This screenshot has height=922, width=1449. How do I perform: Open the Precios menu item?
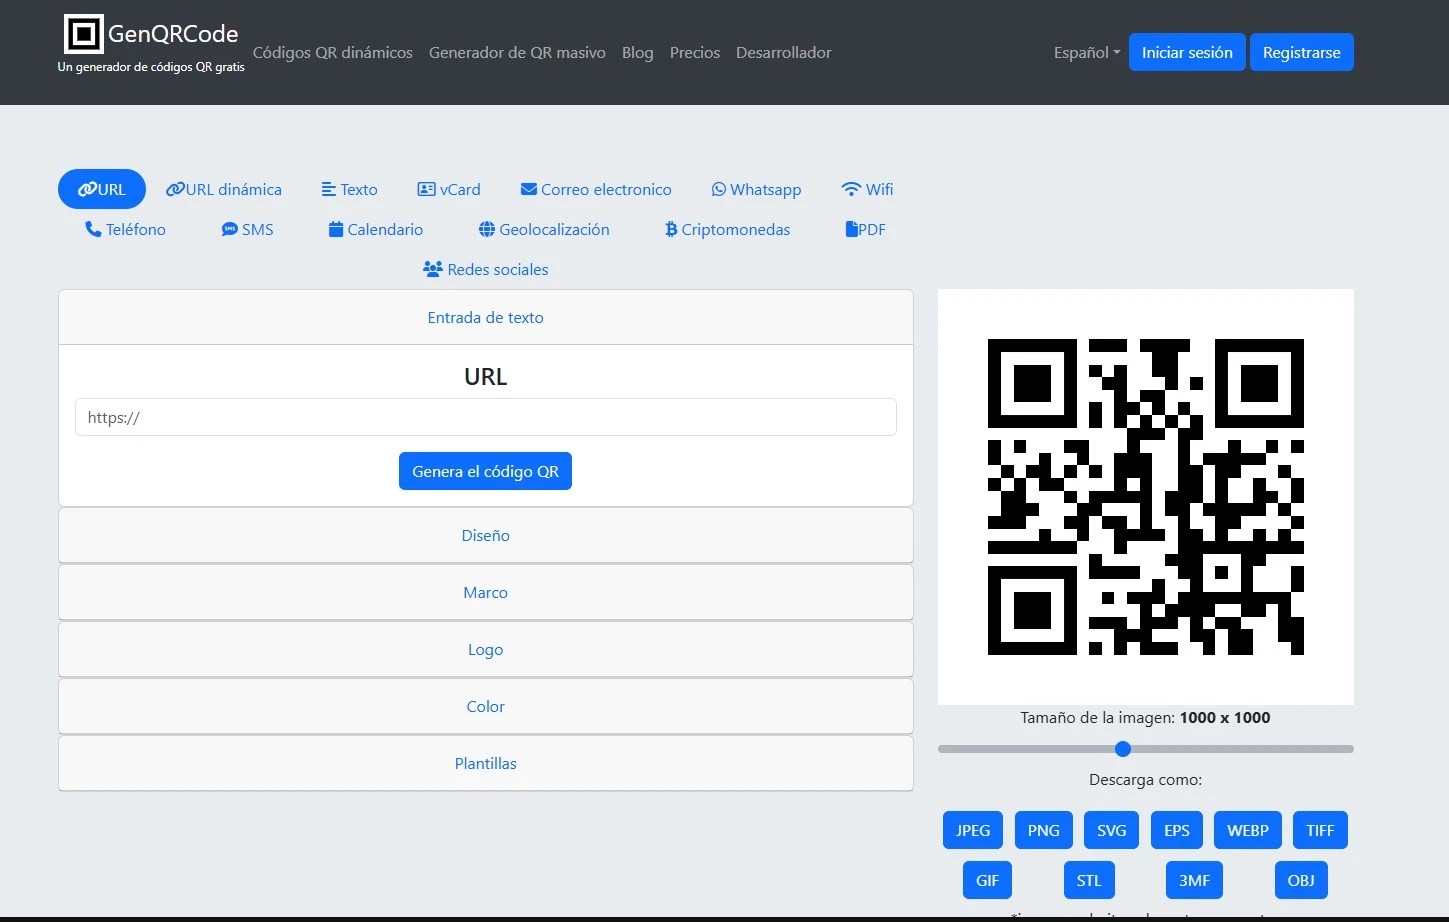[694, 53]
